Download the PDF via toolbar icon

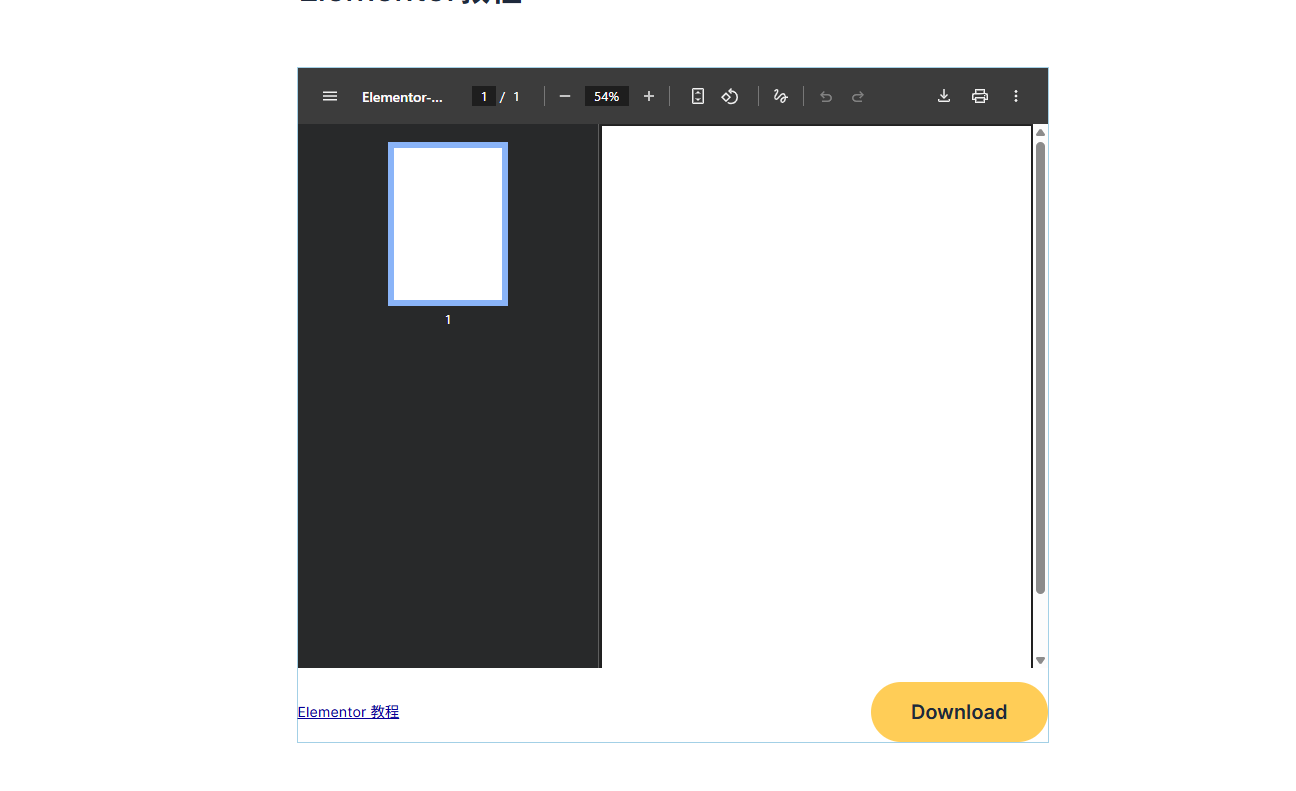click(943, 96)
